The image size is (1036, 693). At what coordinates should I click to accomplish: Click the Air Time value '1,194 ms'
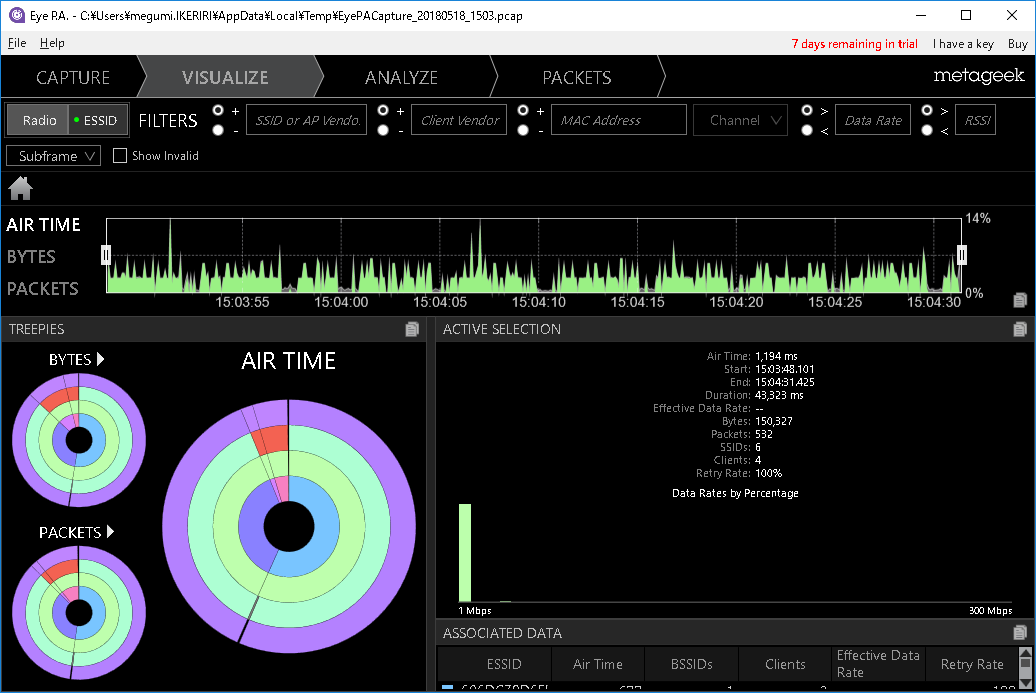776,356
